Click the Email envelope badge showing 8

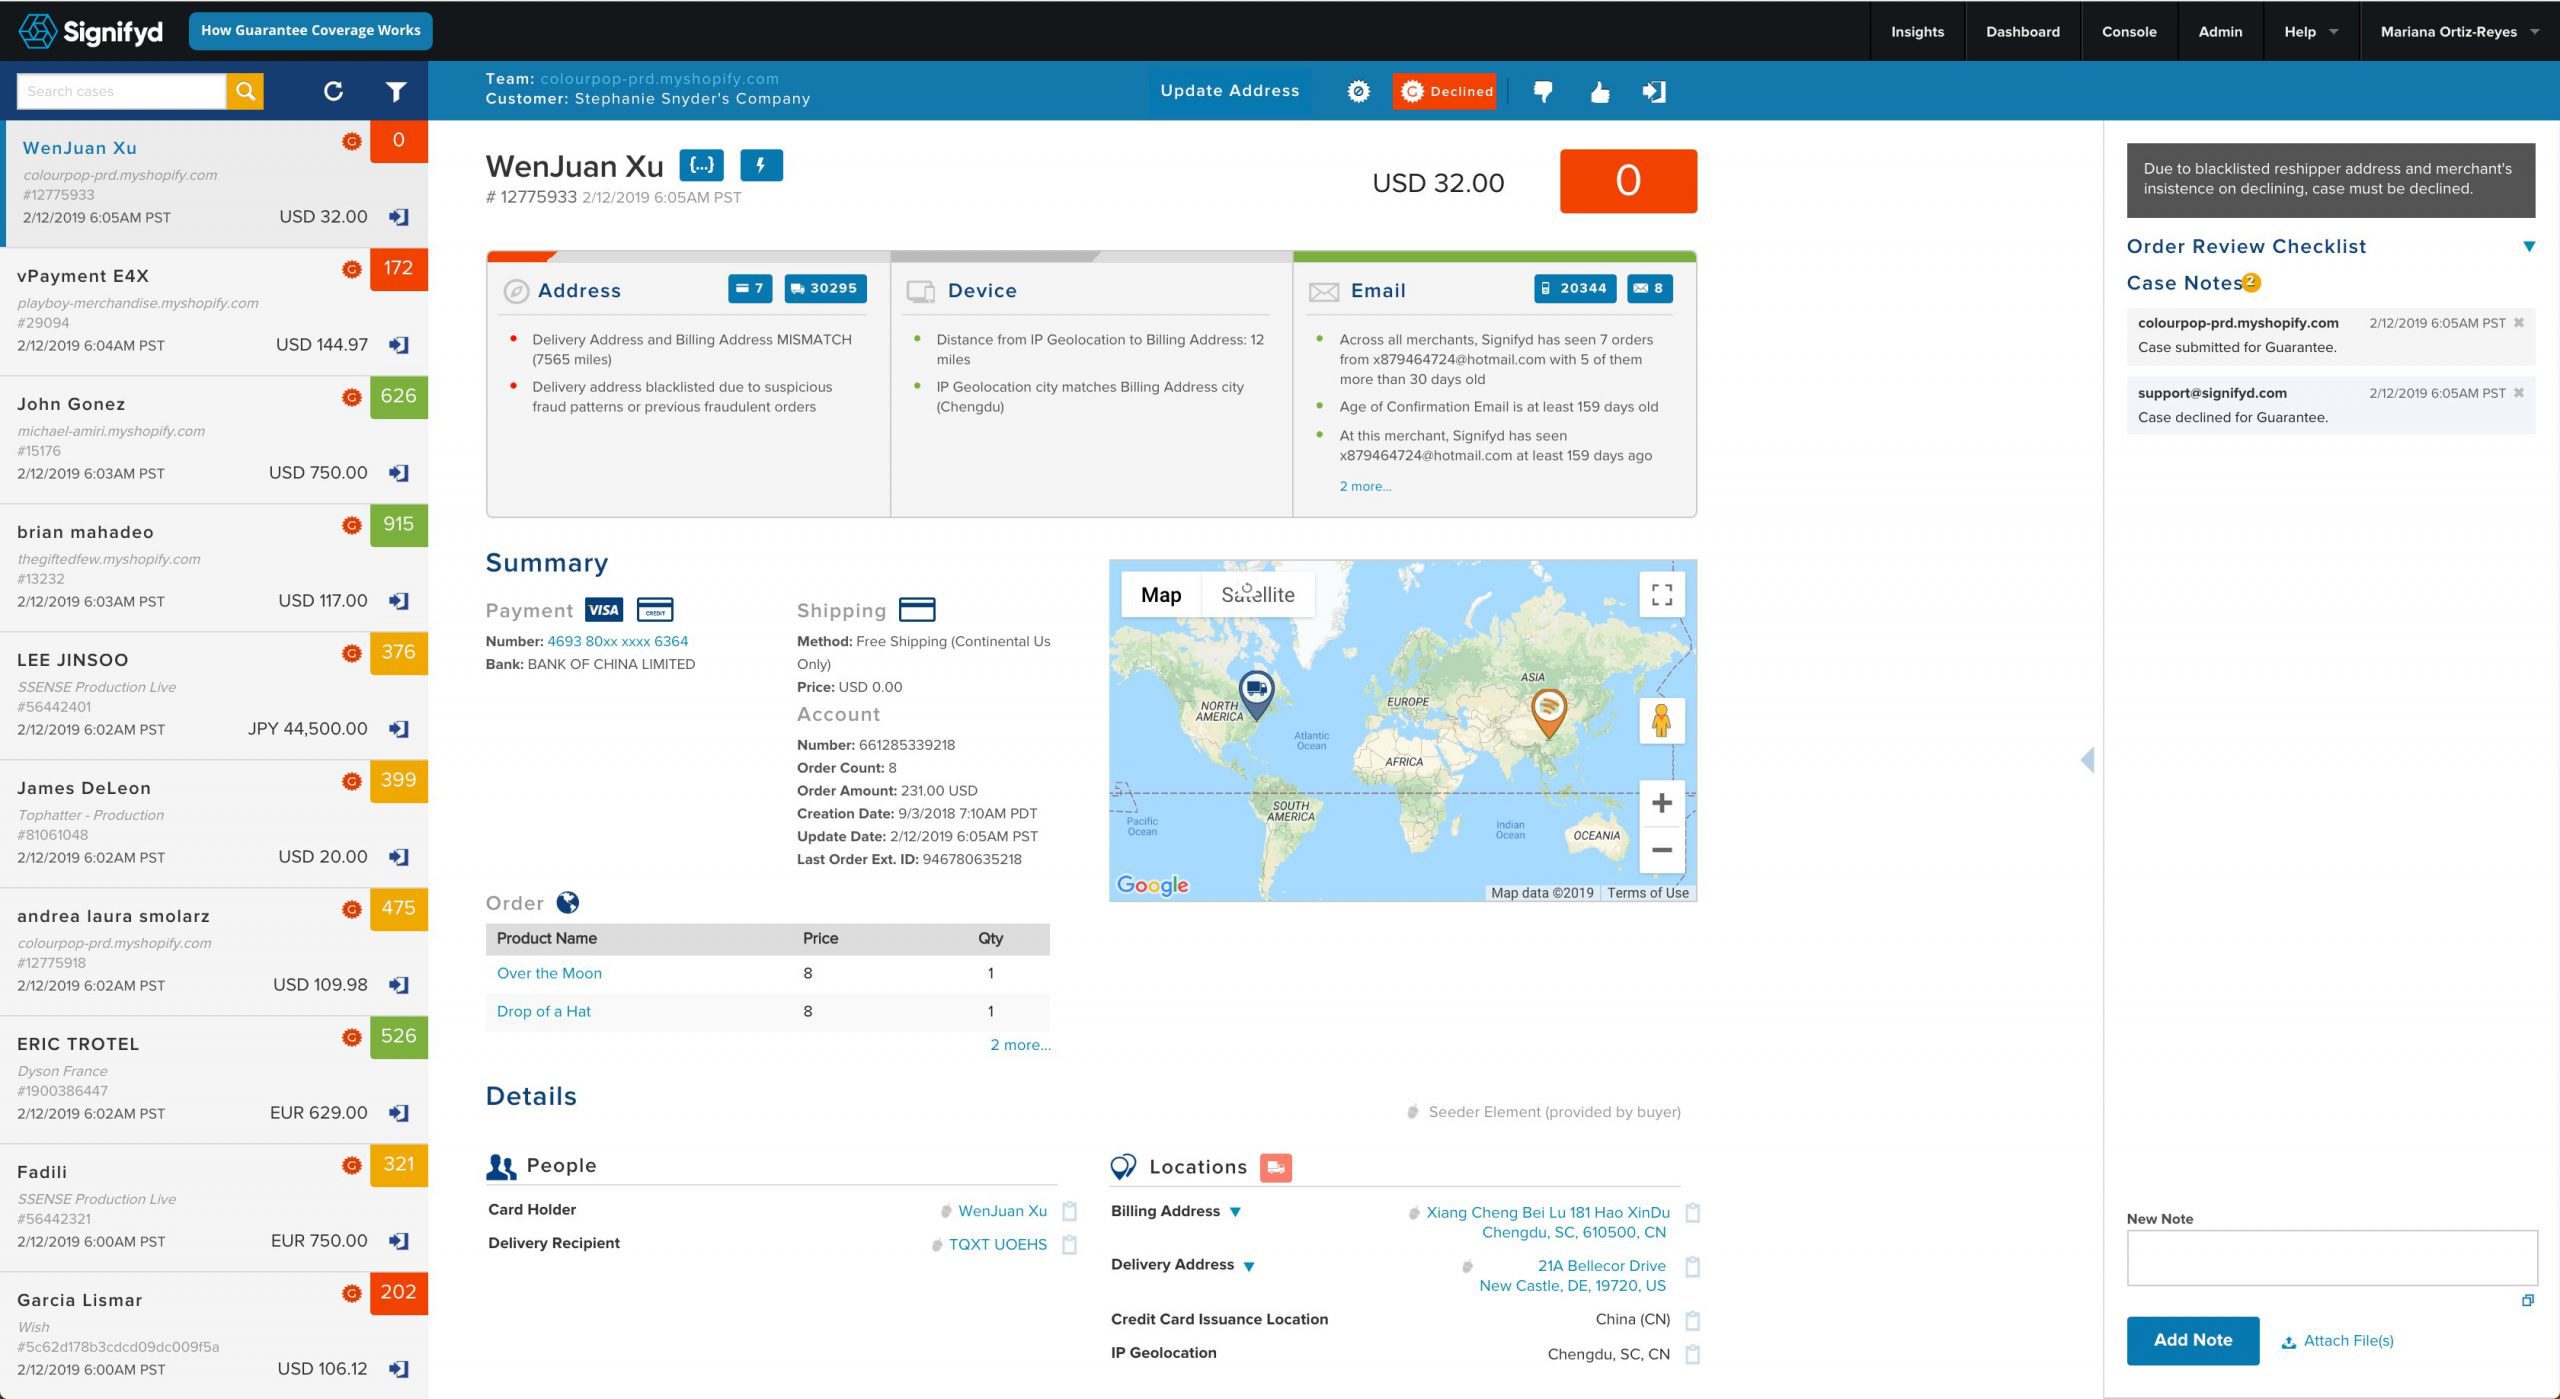[x=1649, y=288]
